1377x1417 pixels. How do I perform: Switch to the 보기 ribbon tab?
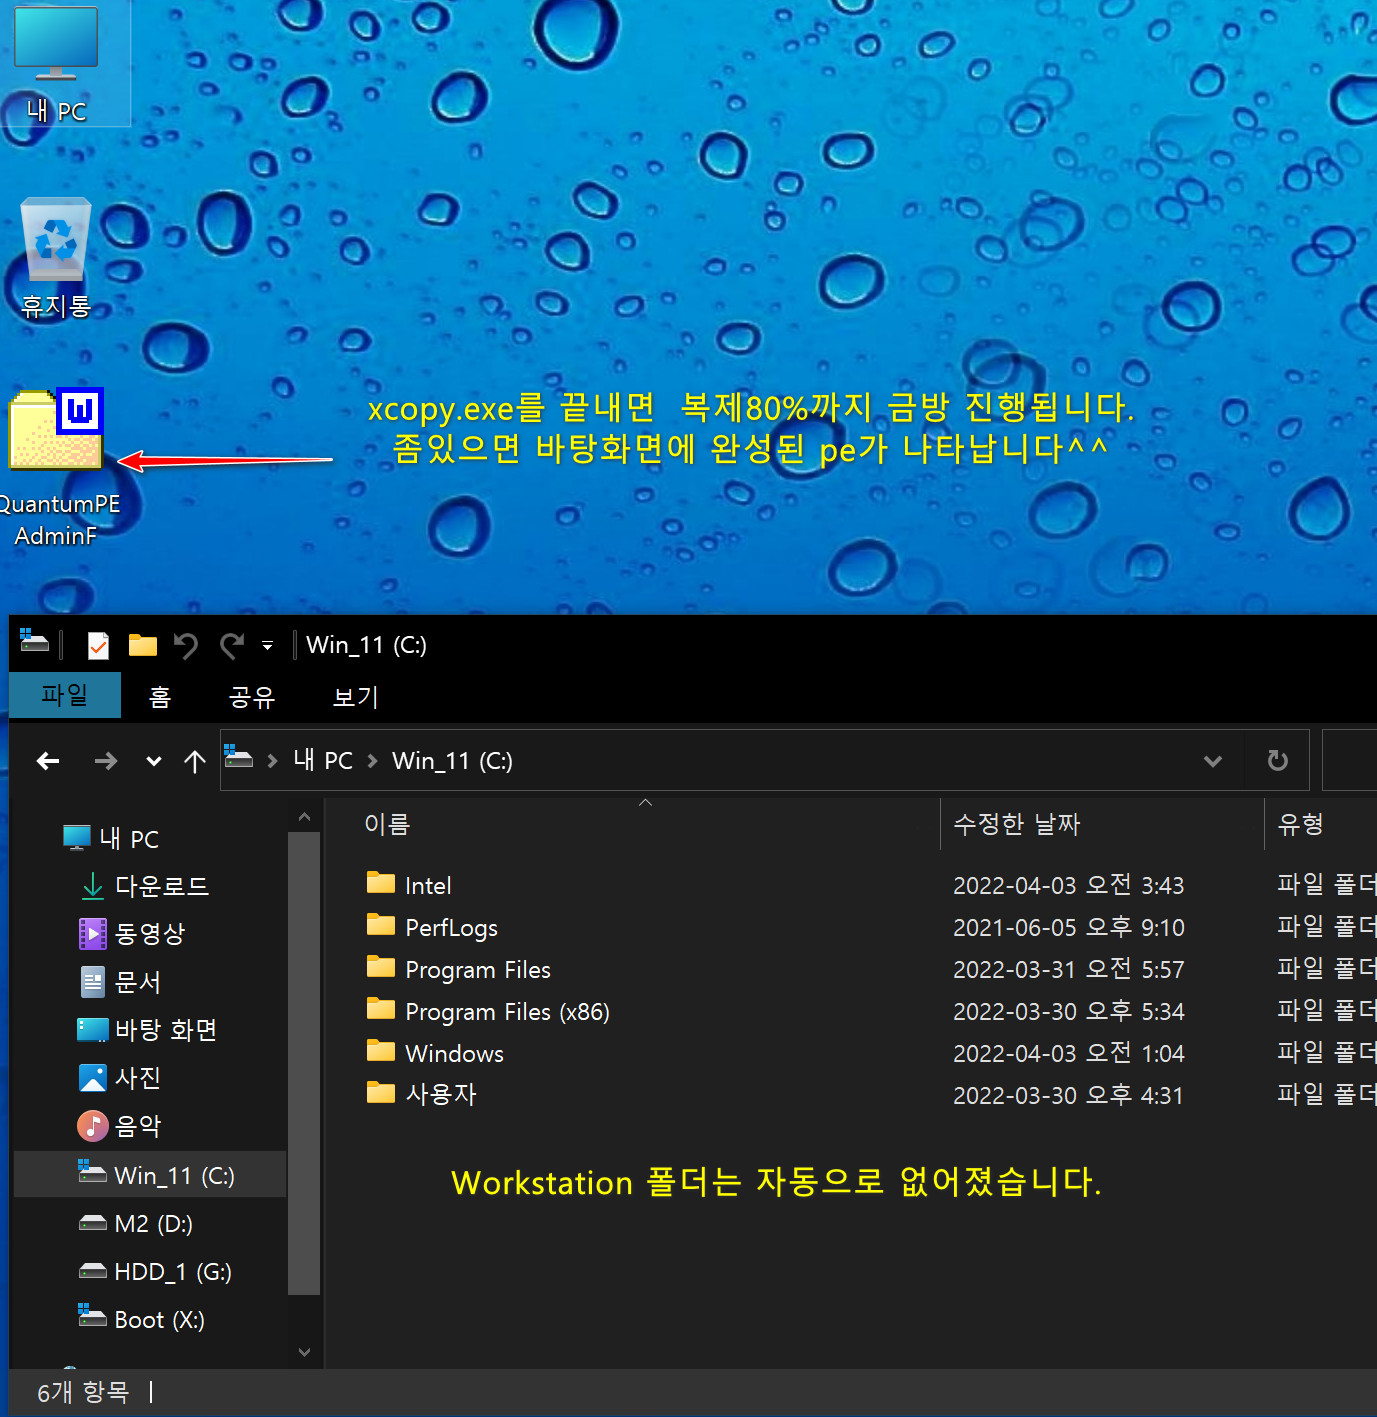[356, 696]
